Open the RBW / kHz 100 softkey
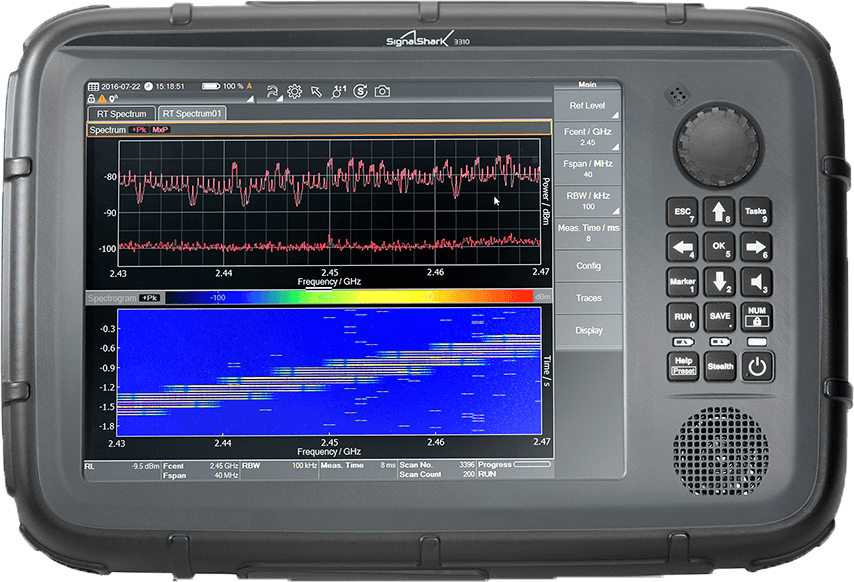This screenshot has width=854, height=582. [587, 201]
